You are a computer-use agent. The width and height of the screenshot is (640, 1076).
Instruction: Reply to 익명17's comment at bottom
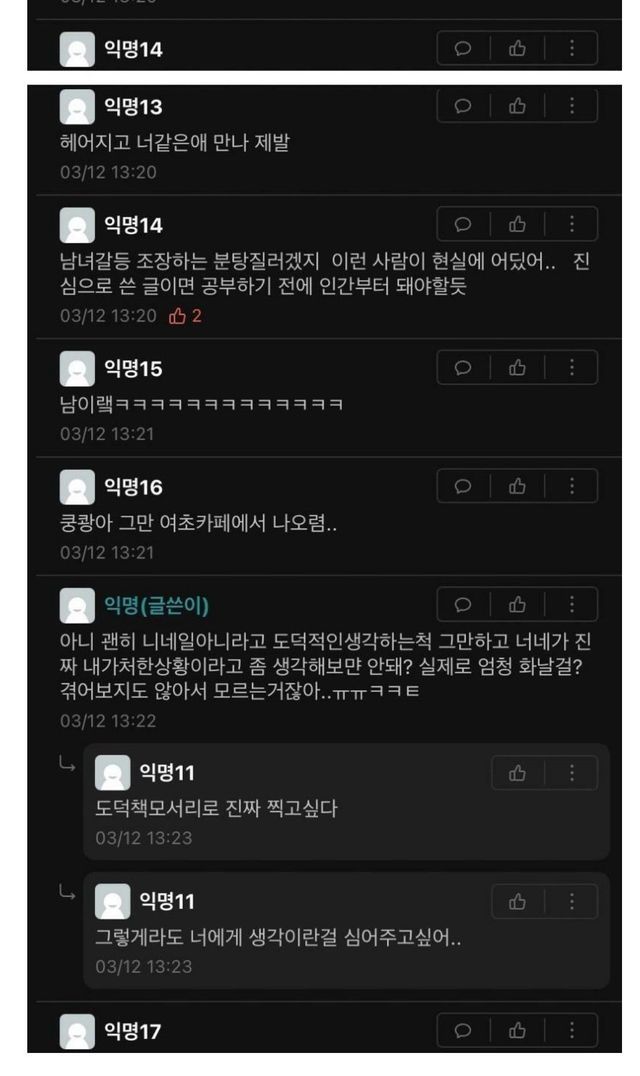463,1030
